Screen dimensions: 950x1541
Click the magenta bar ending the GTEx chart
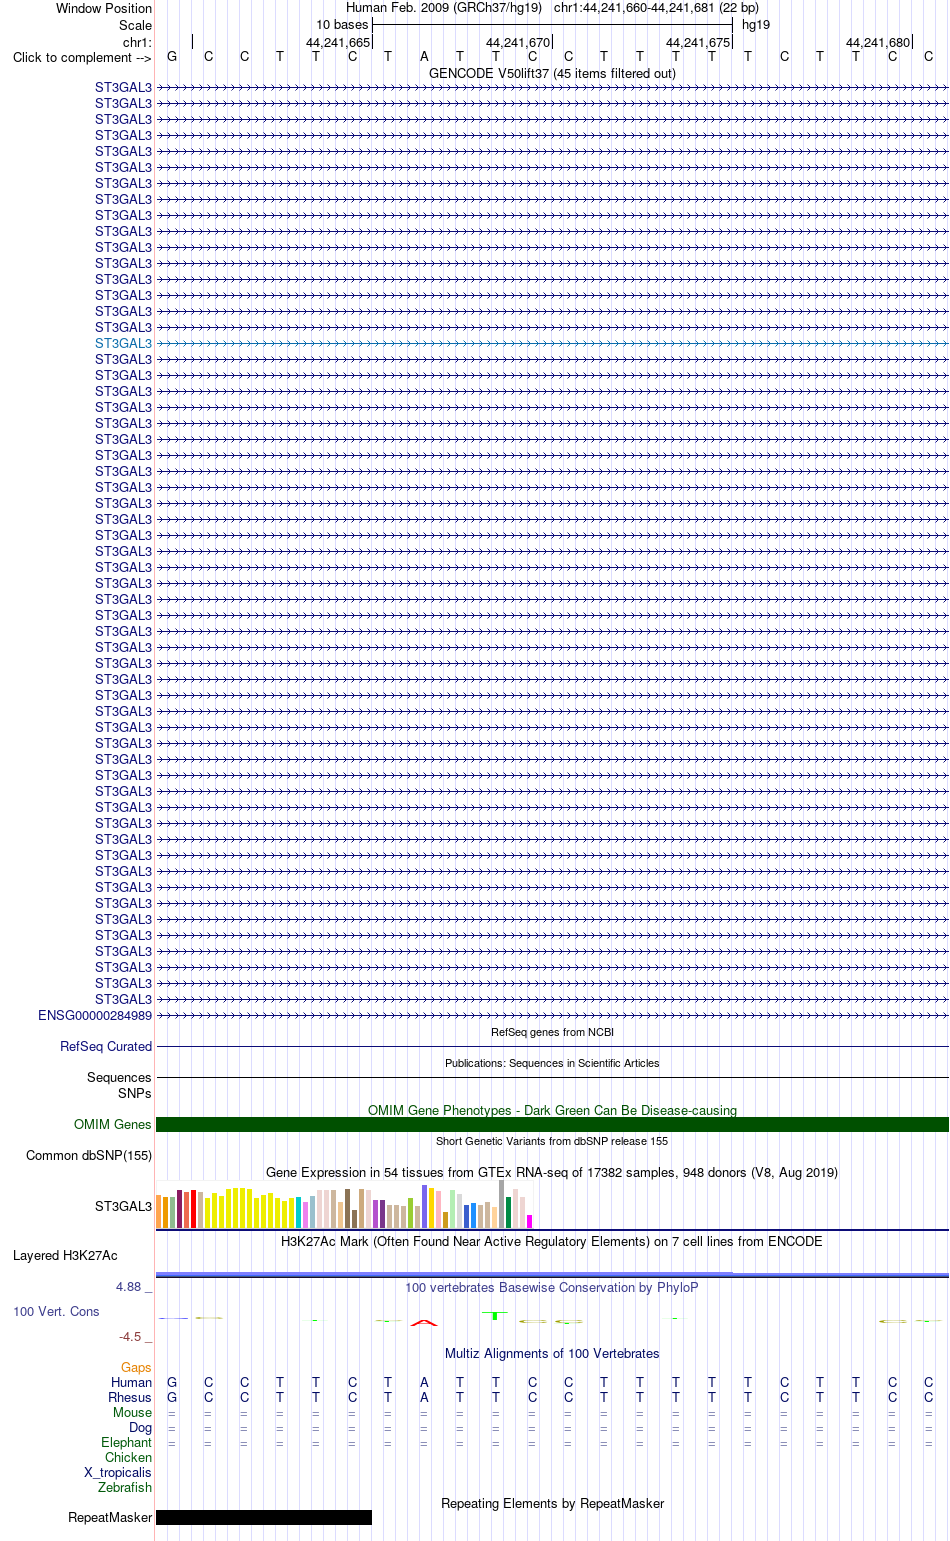click(x=530, y=1221)
